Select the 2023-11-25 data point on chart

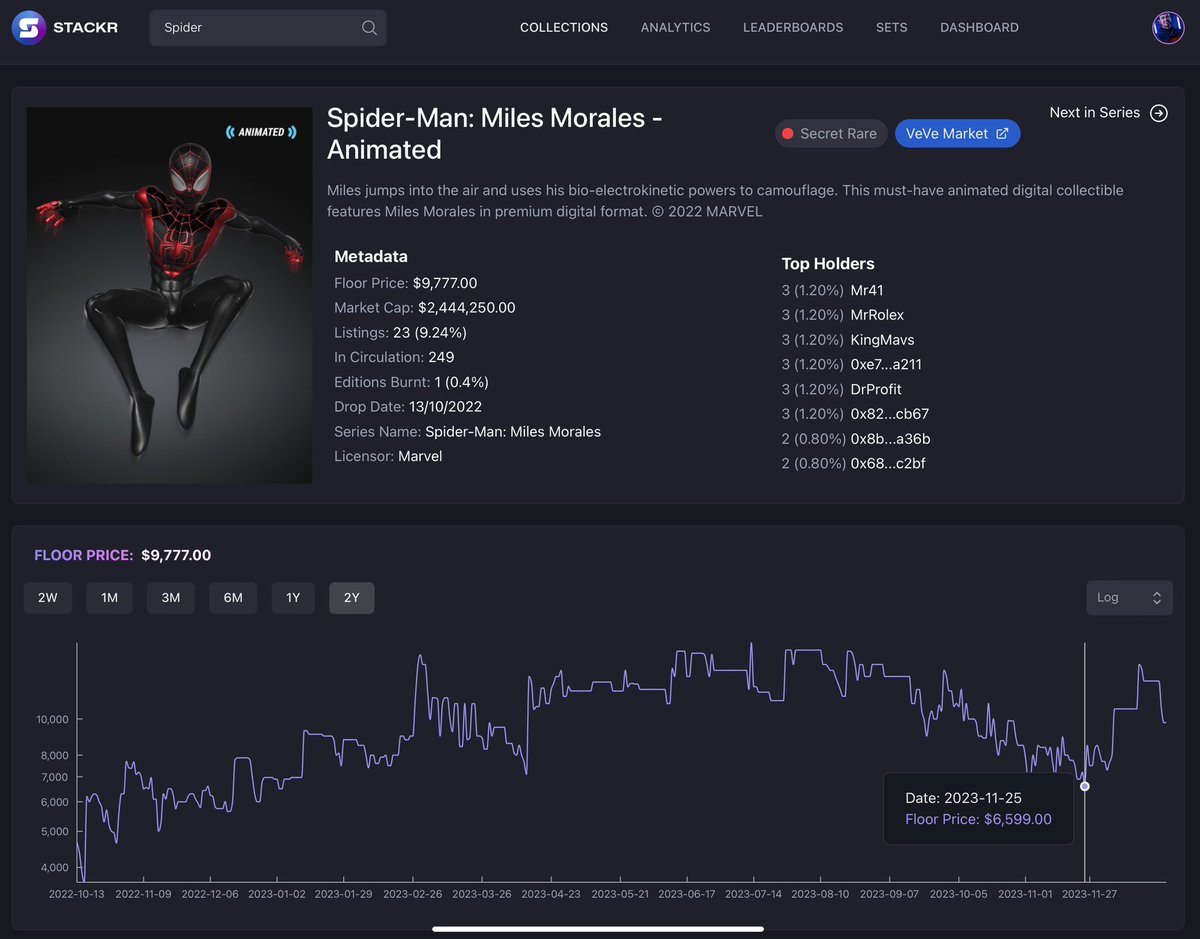pos(1085,786)
